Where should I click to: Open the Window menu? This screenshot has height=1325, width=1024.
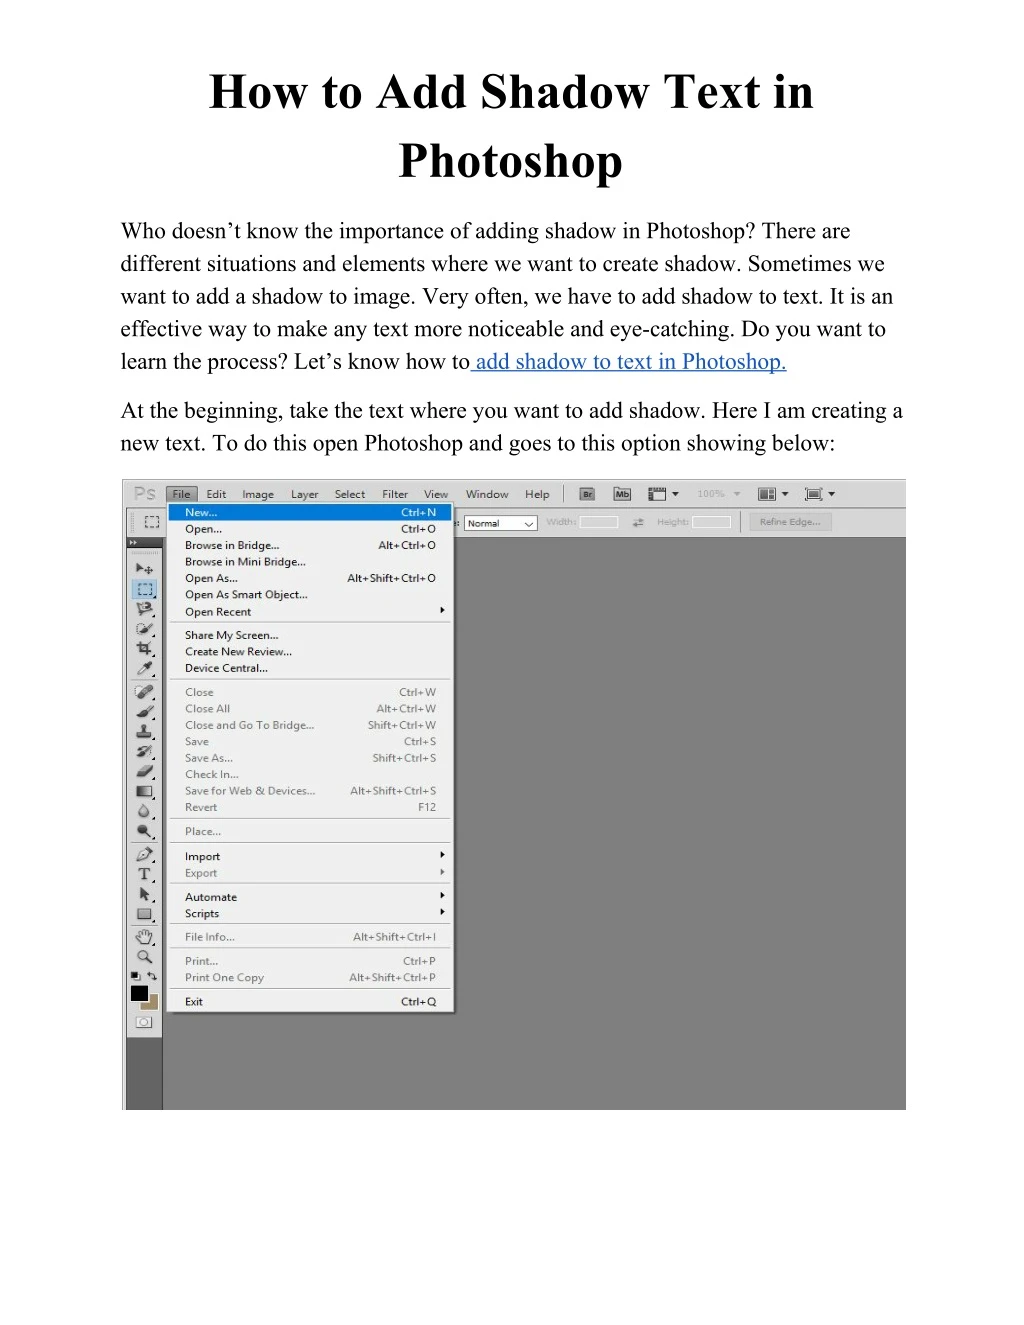coord(487,494)
